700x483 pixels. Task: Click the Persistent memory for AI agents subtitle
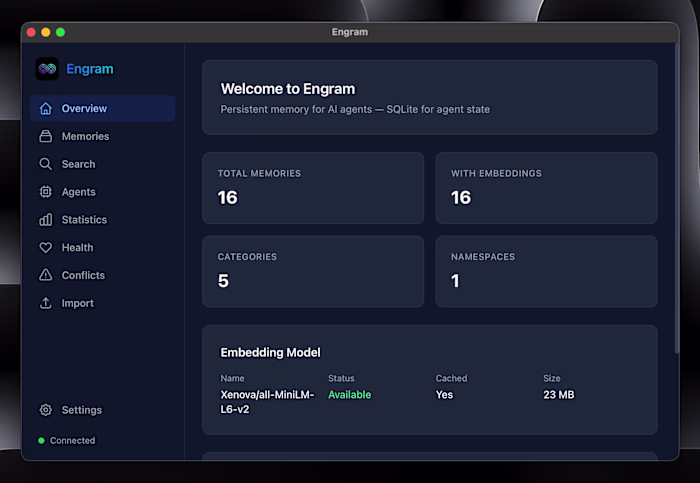355,109
